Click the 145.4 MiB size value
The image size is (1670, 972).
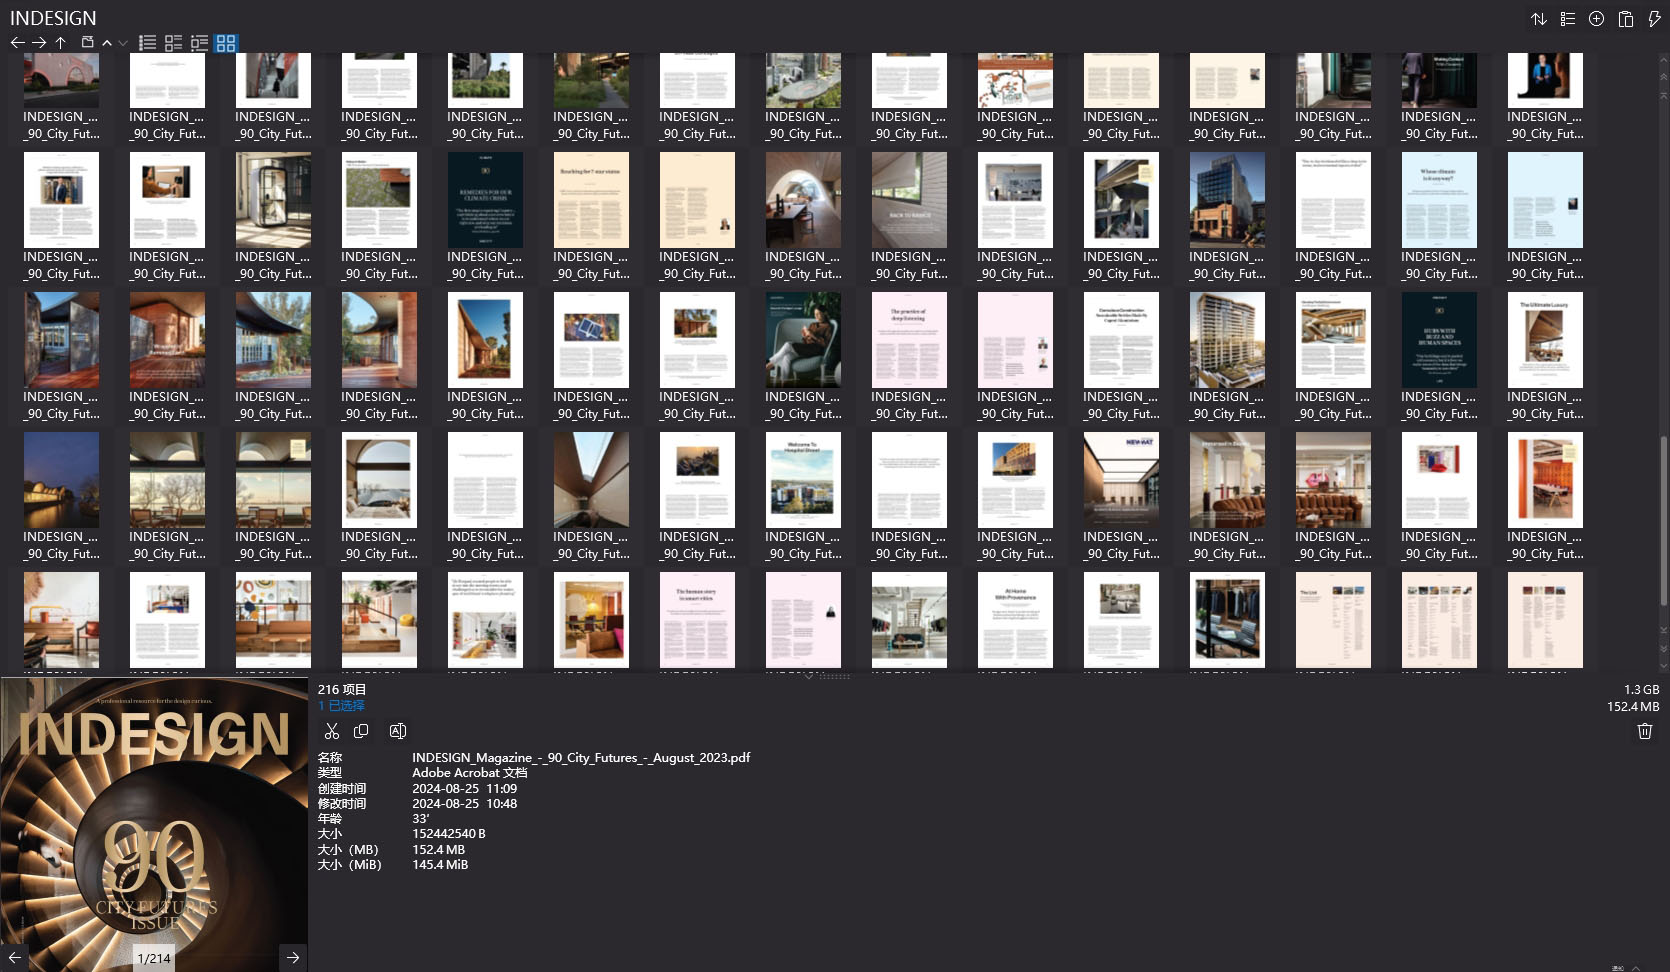coord(440,865)
